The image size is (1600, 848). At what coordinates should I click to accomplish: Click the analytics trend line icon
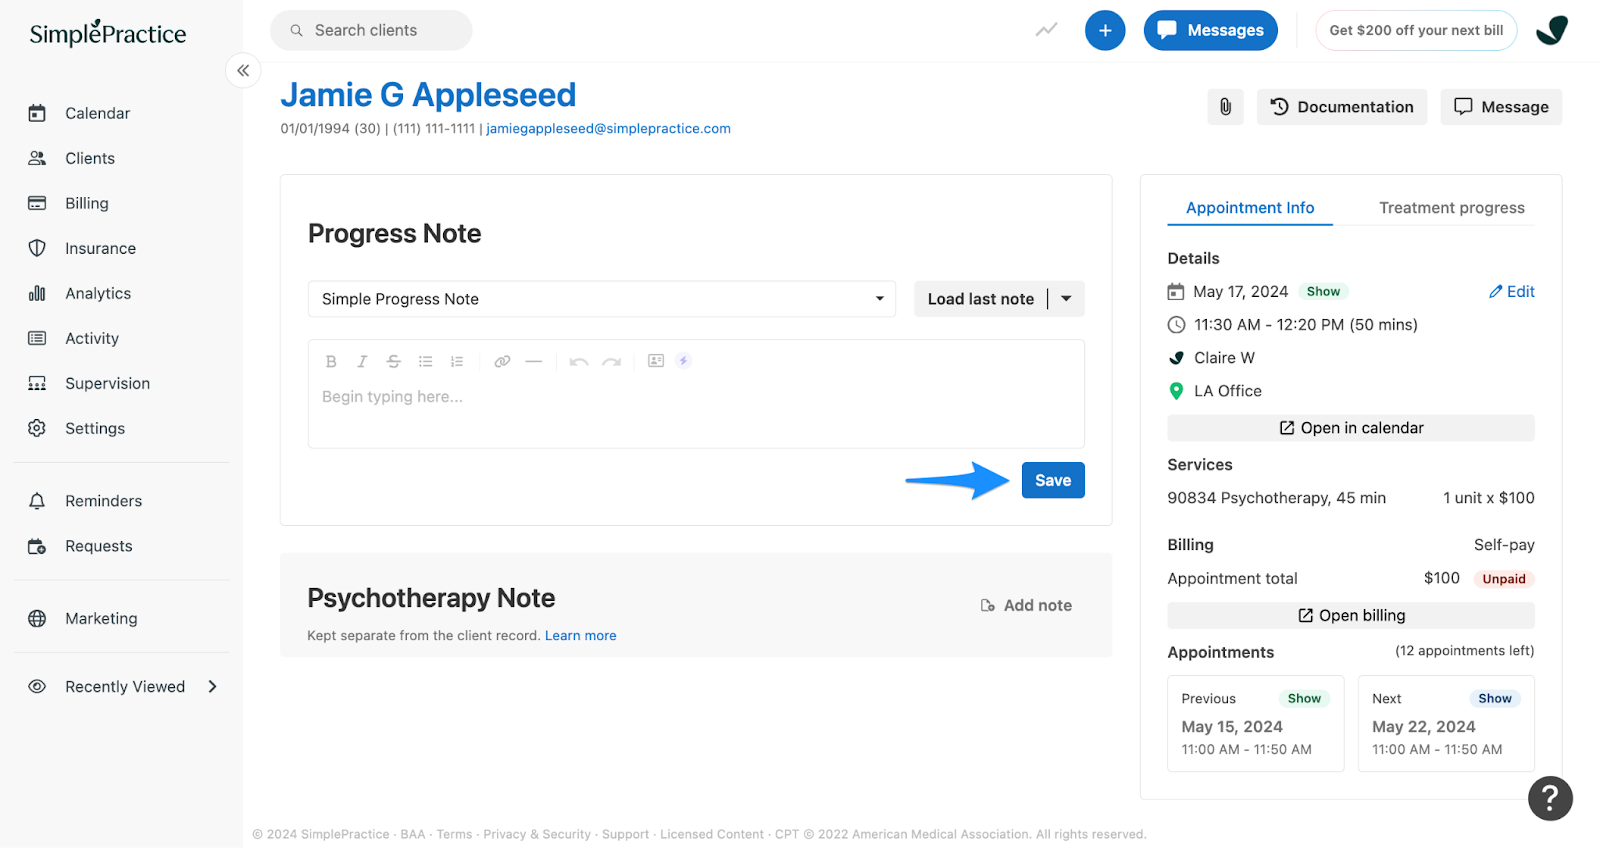(1046, 30)
